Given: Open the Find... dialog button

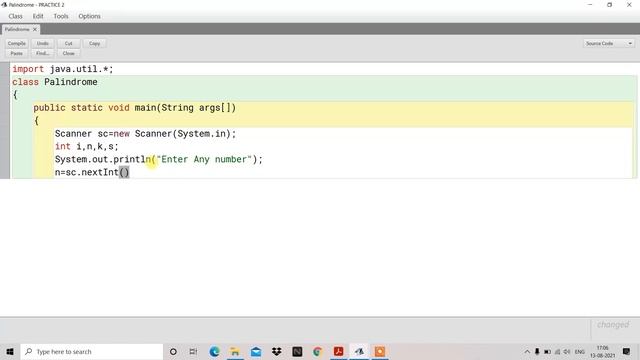Looking at the screenshot, I should [42, 53].
